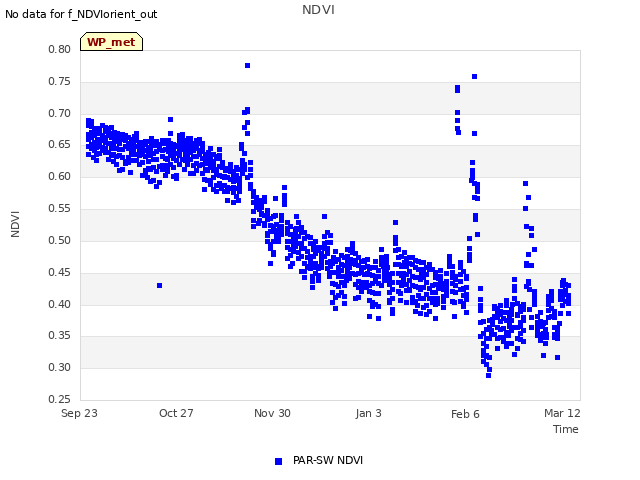Click the 0.50 y-axis tick label
The height and width of the screenshot is (480, 640).
[x=60, y=240]
